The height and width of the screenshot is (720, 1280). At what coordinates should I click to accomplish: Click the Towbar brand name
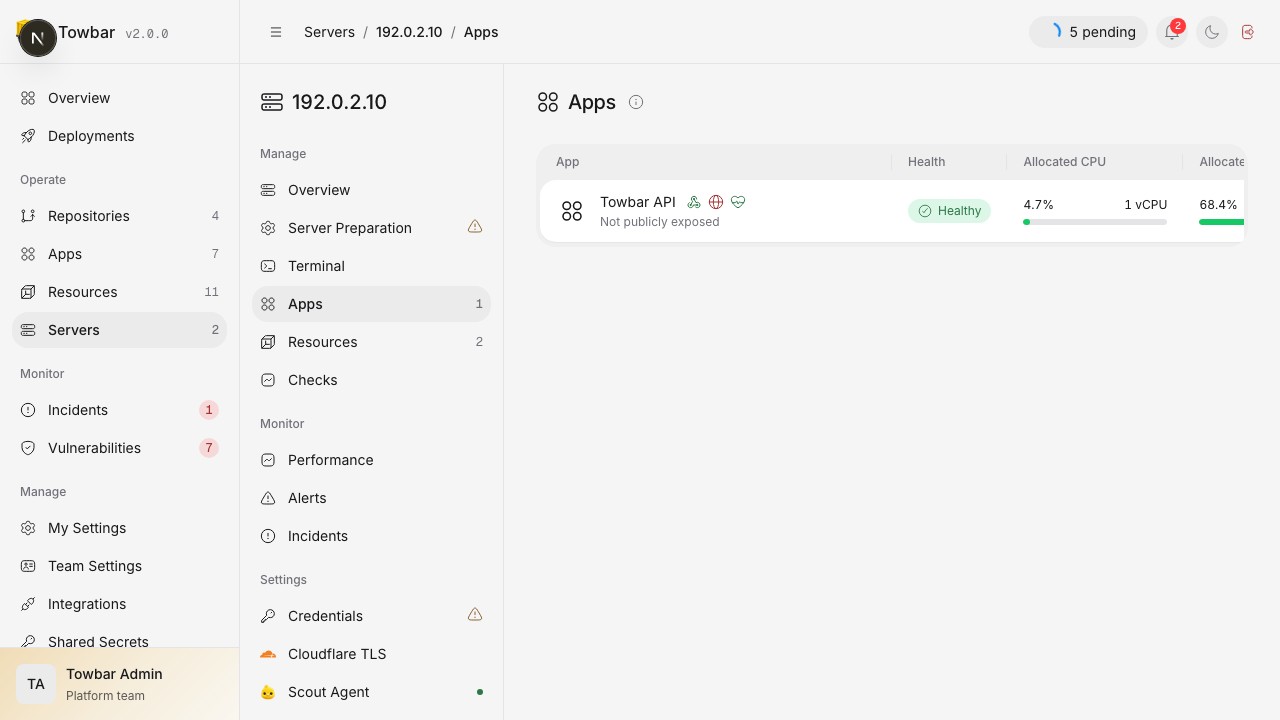[x=87, y=32]
